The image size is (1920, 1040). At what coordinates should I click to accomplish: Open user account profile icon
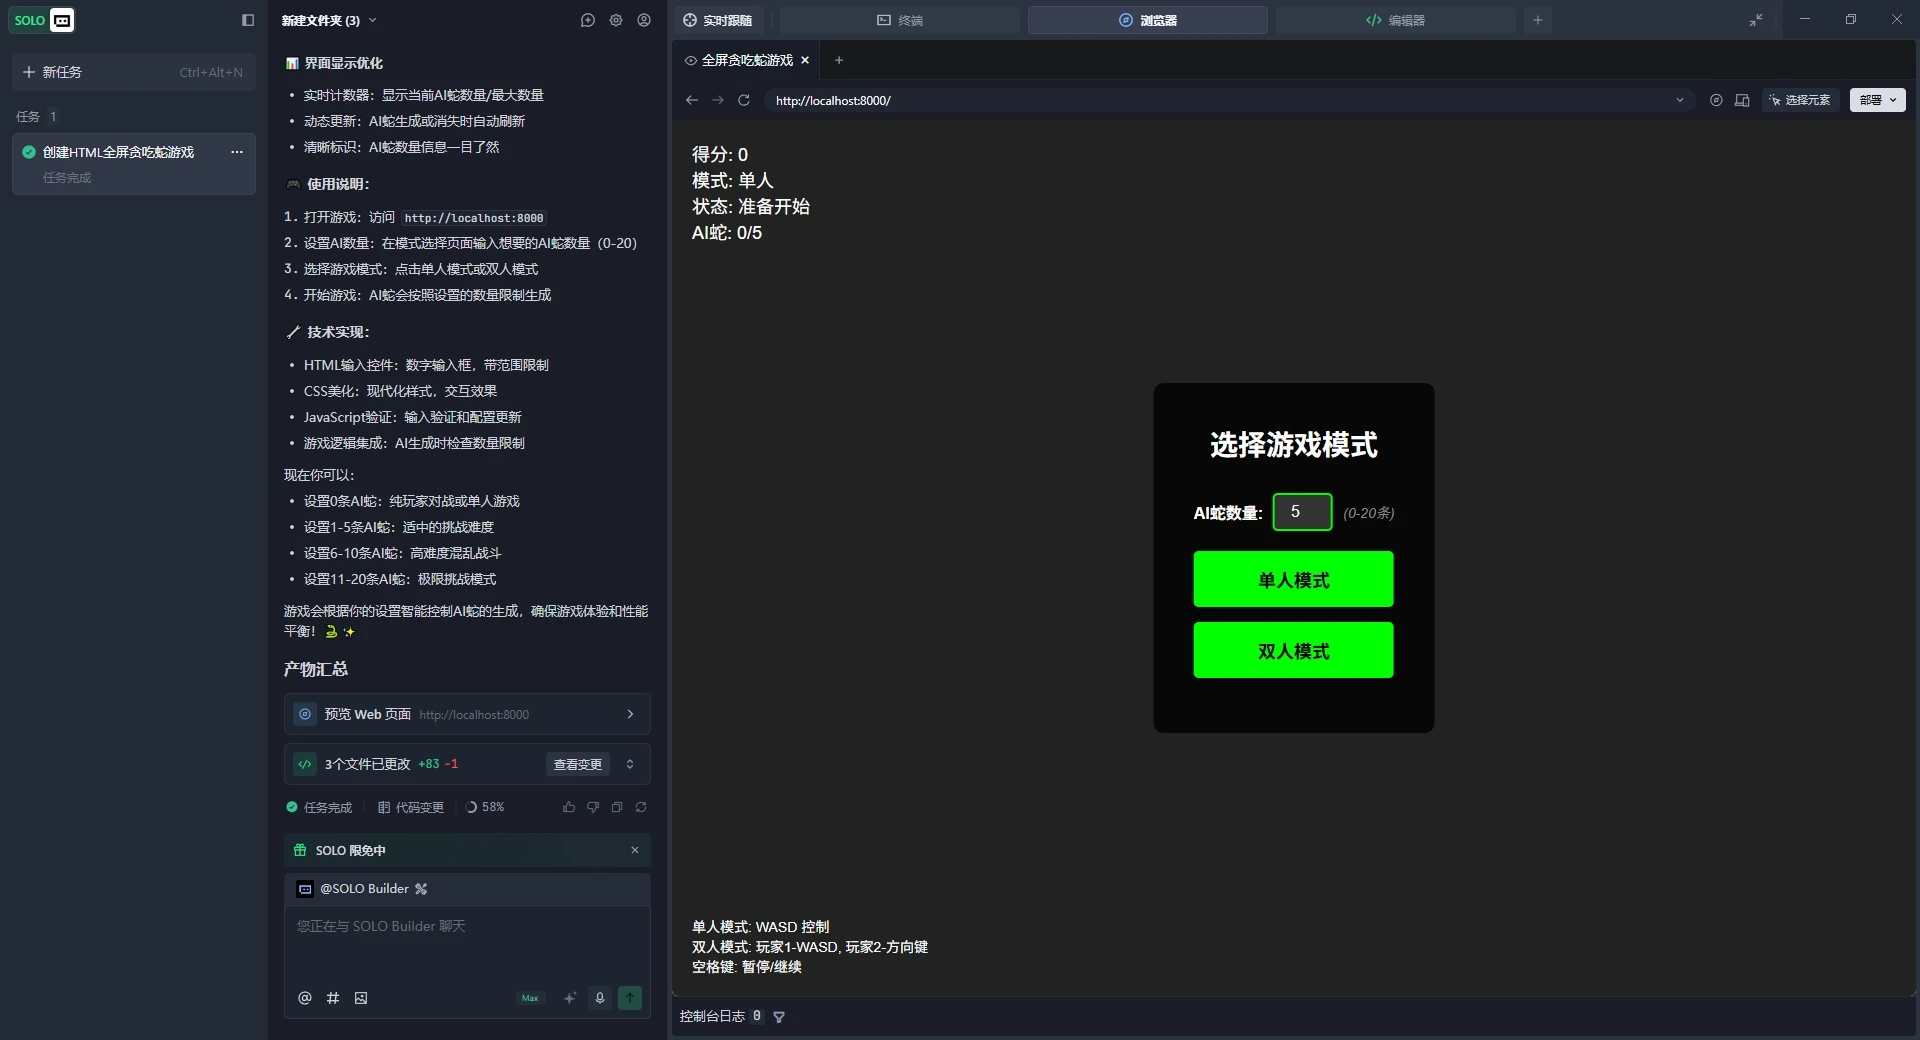[644, 20]
